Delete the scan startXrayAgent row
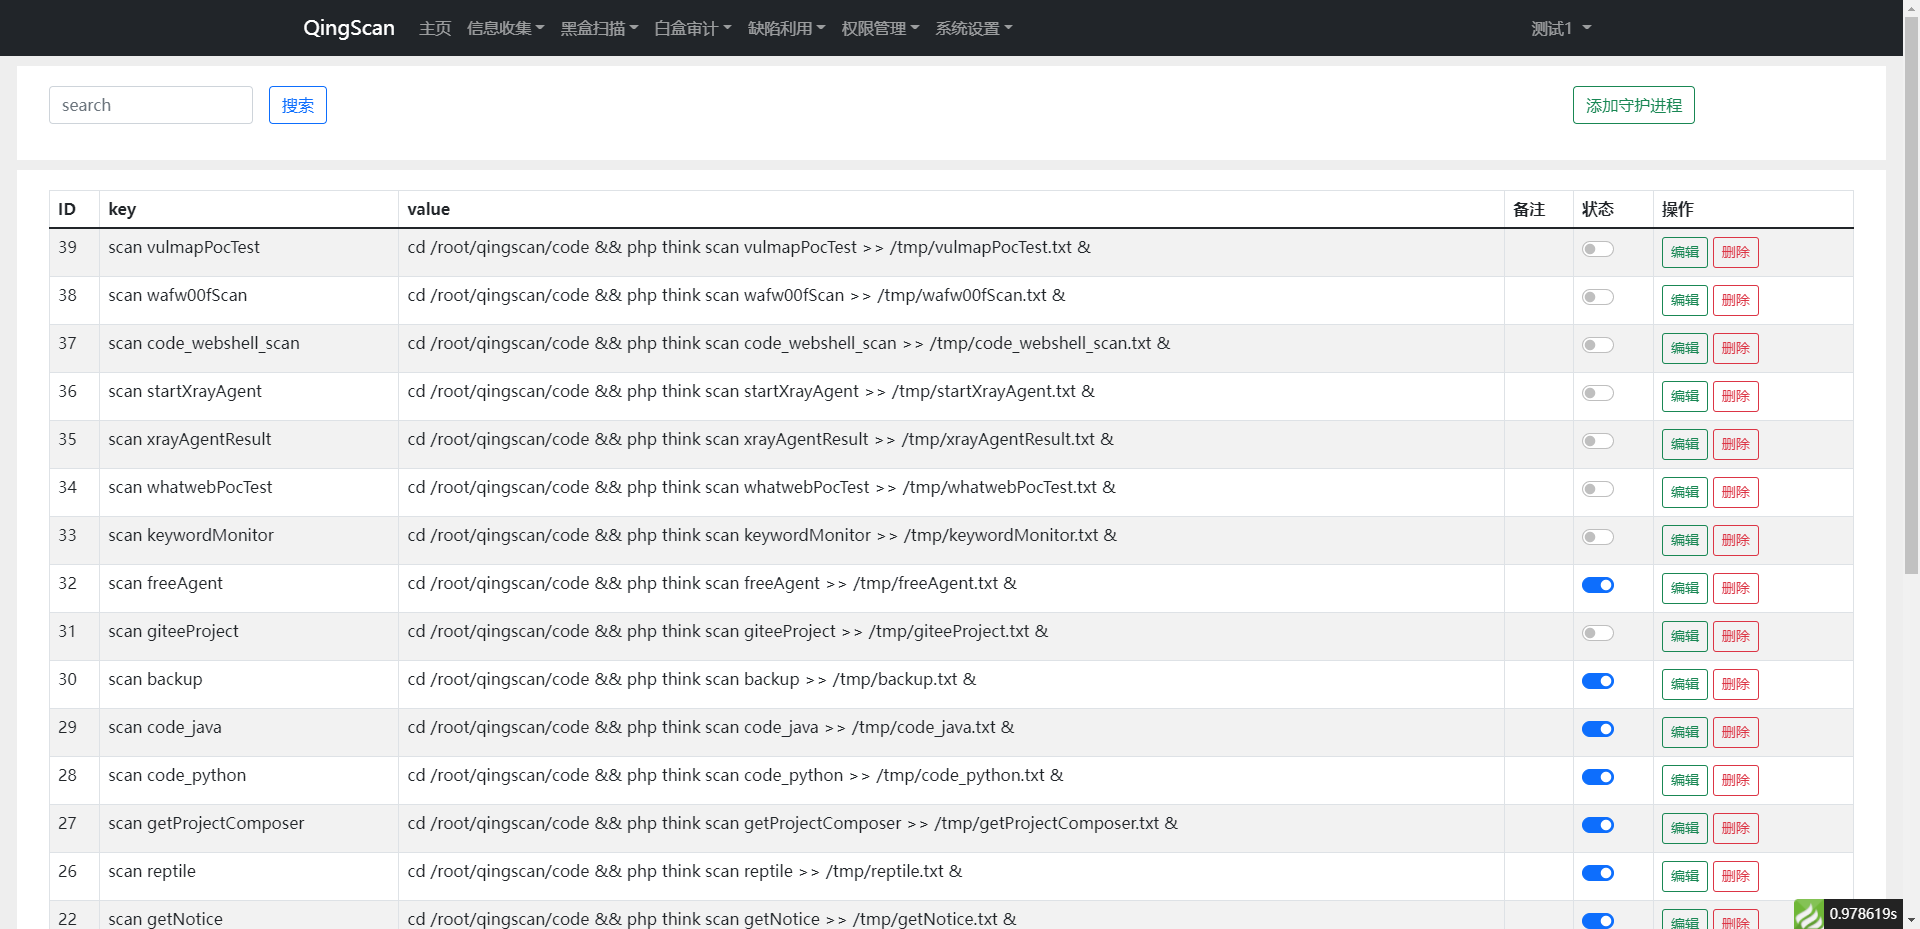This screenshot has width=1920, height=929. pyautogui.click(x=1736, y=396)
